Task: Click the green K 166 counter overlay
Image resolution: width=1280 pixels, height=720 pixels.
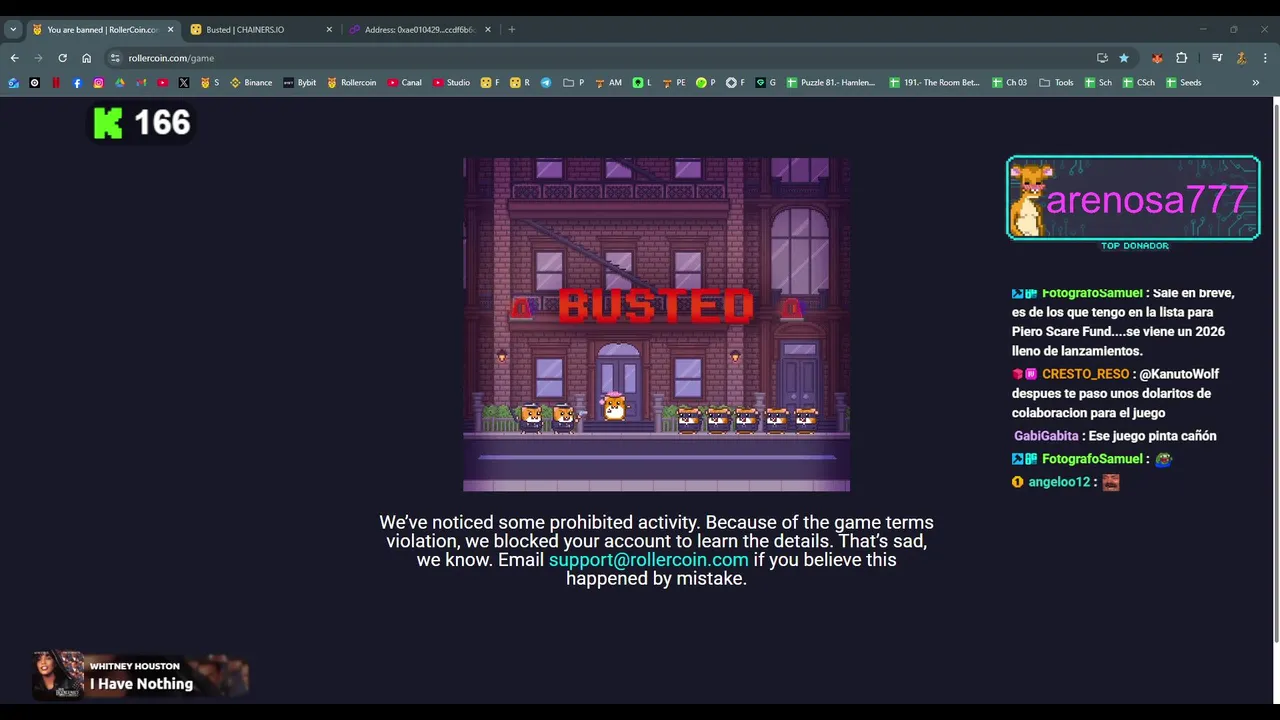Action: click(x=141, y=123)
